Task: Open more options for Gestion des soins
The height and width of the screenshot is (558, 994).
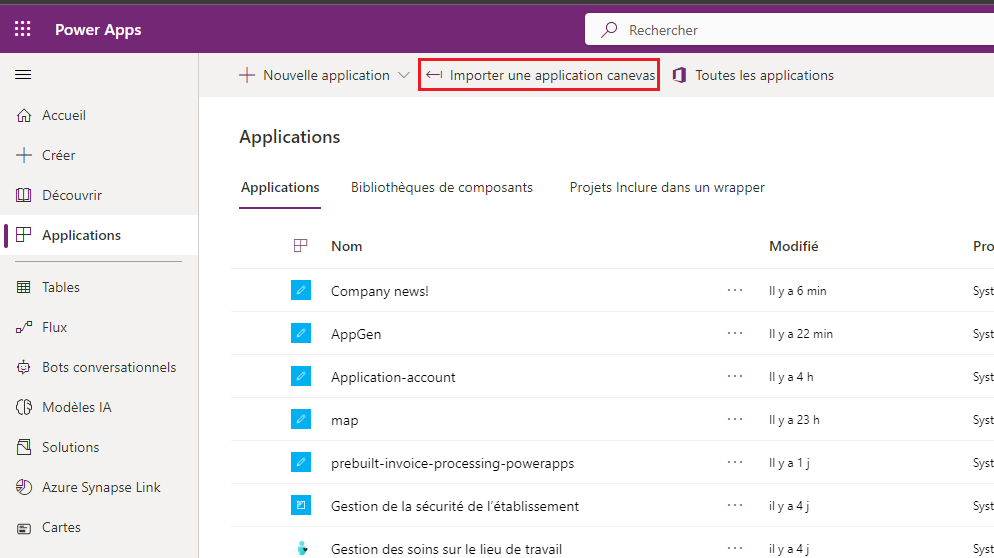Action: (735, 548)
